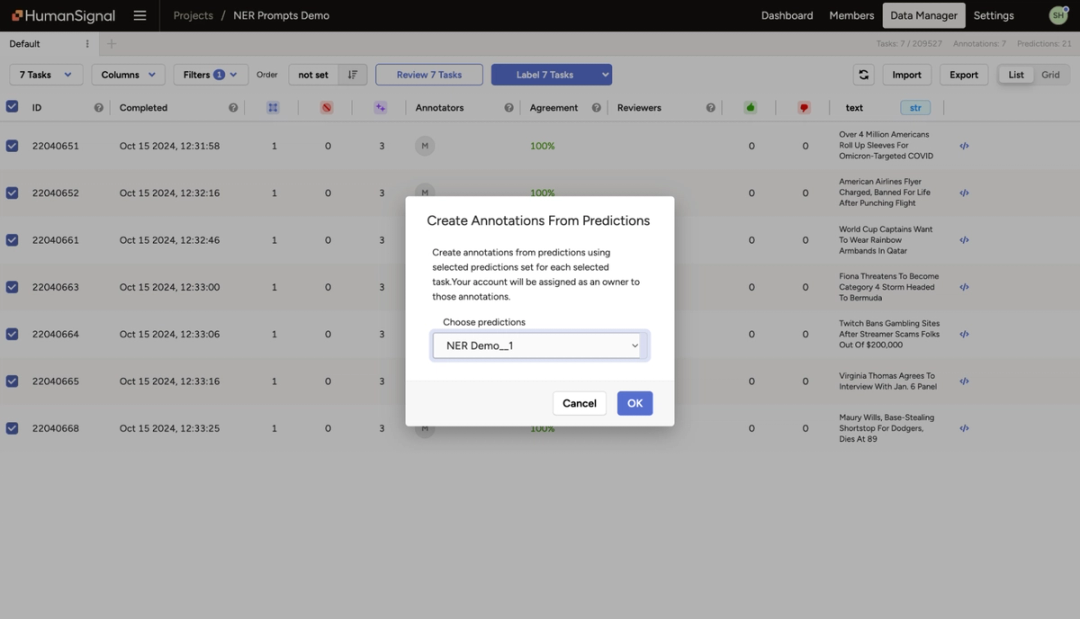Click the OK button to create annotations
This screenshot has width=1080, height=619.
click(634, 403)
